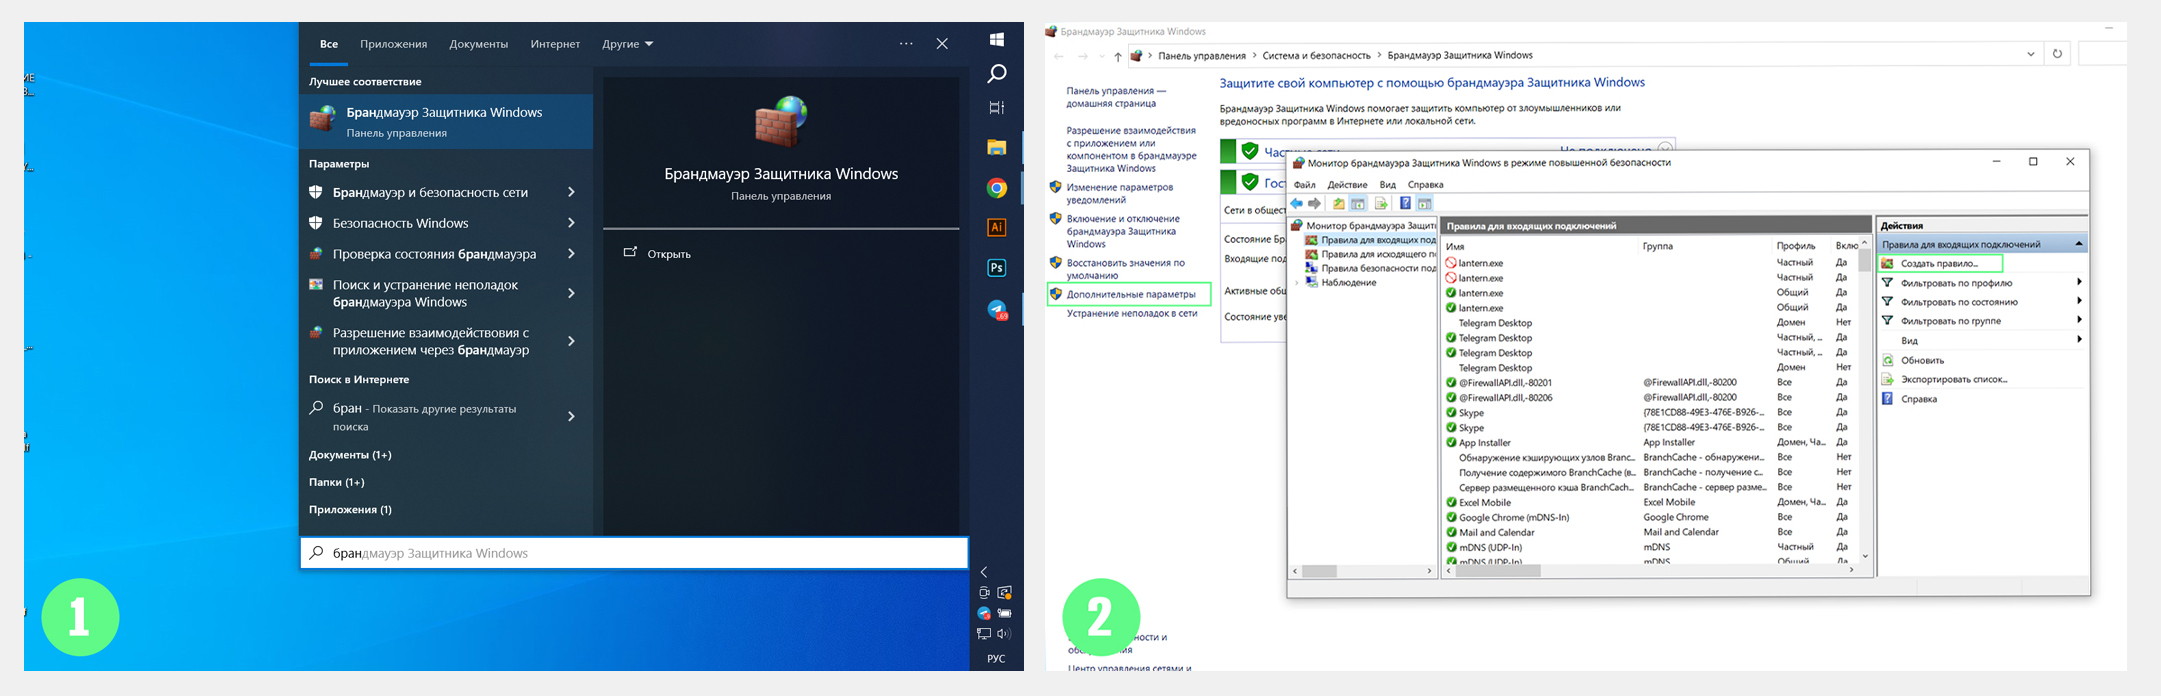The image size is (2161, 696).
Task: Select the Все search tab
Action: (x=329, y=44)
